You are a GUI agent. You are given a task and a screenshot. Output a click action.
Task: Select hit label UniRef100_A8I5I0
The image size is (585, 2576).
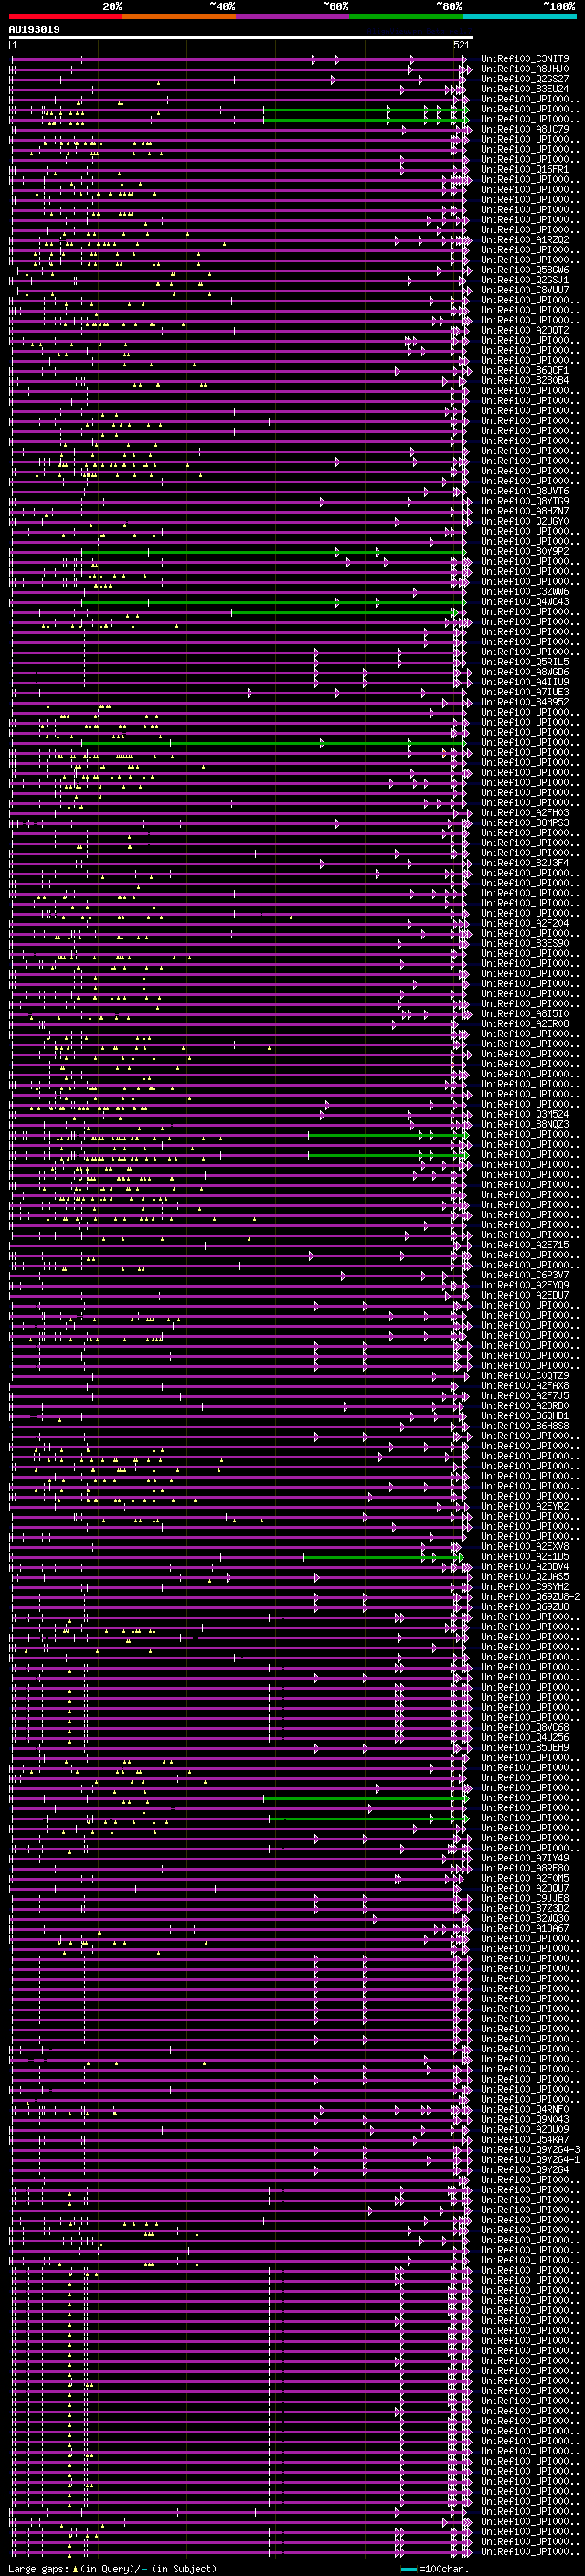(x=525, y=1015)
